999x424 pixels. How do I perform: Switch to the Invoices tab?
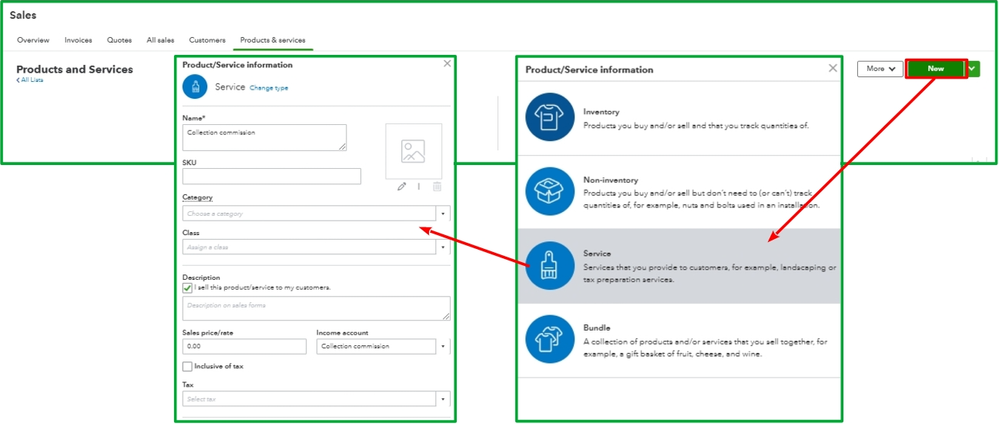click(x=78, y=40)
